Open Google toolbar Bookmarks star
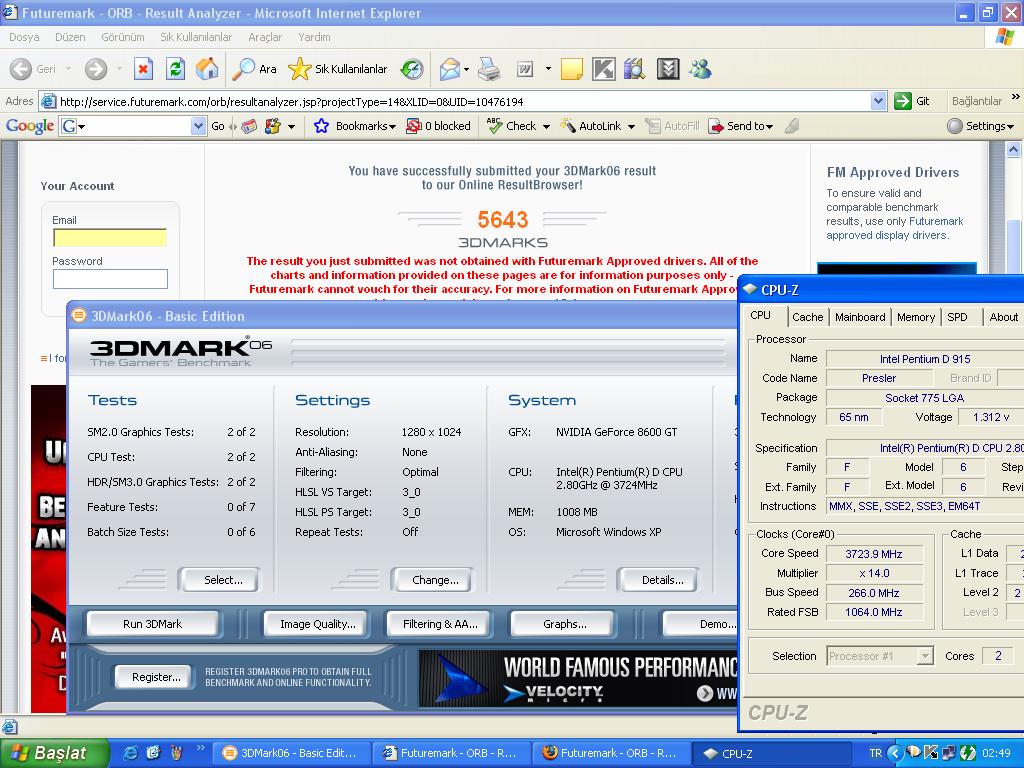This screenshot has width=1024, height=768. tap(321, 126)
